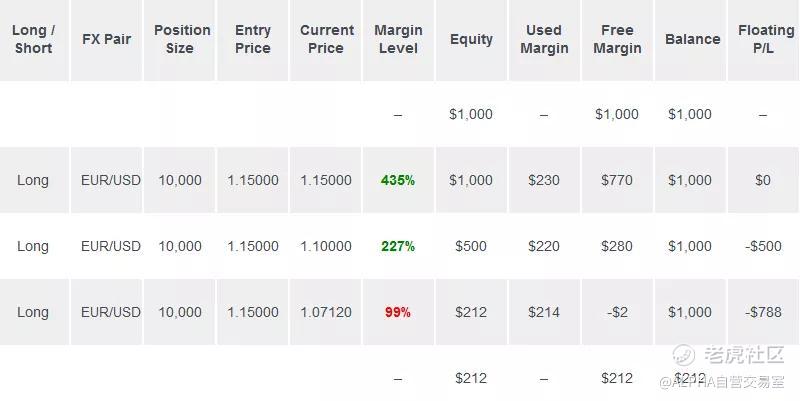Click the Margin Level column header
Image resolution: width=800 pixels, height=401 pixels.
click(x=398, y=39)
